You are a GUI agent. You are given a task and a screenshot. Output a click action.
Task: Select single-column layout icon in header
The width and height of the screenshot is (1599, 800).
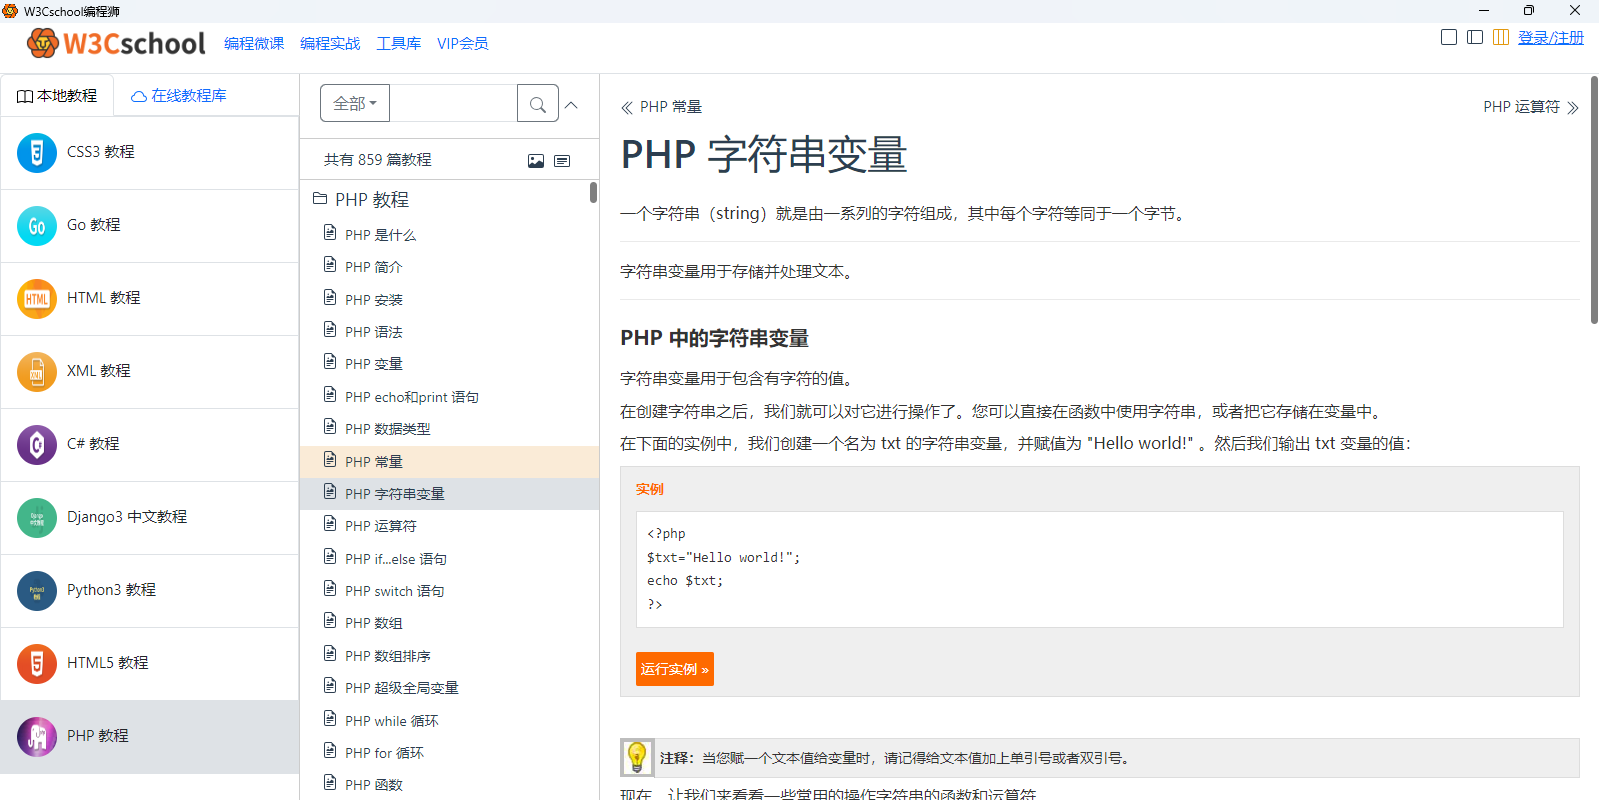1448,38
